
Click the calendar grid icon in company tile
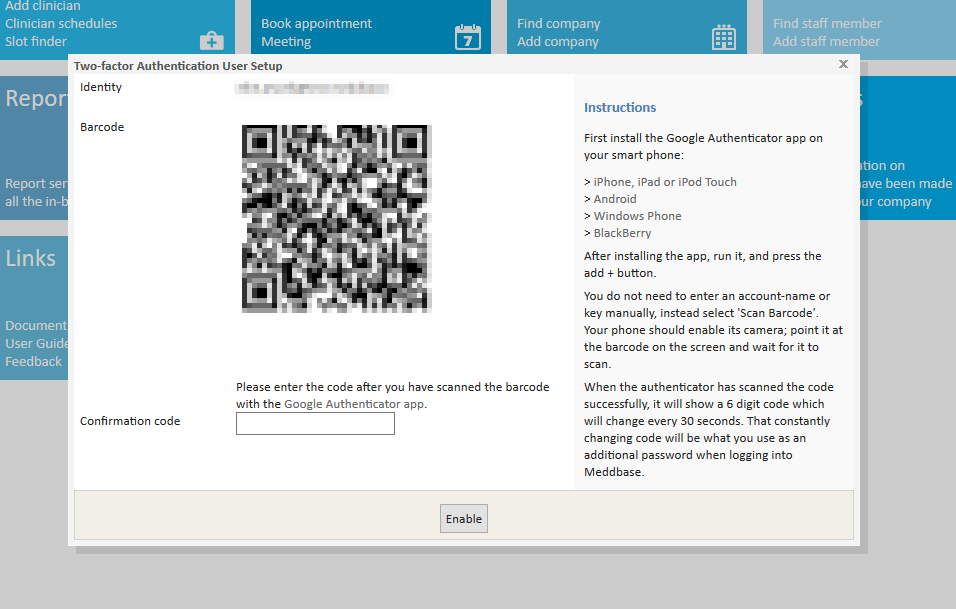pos(724,37)
